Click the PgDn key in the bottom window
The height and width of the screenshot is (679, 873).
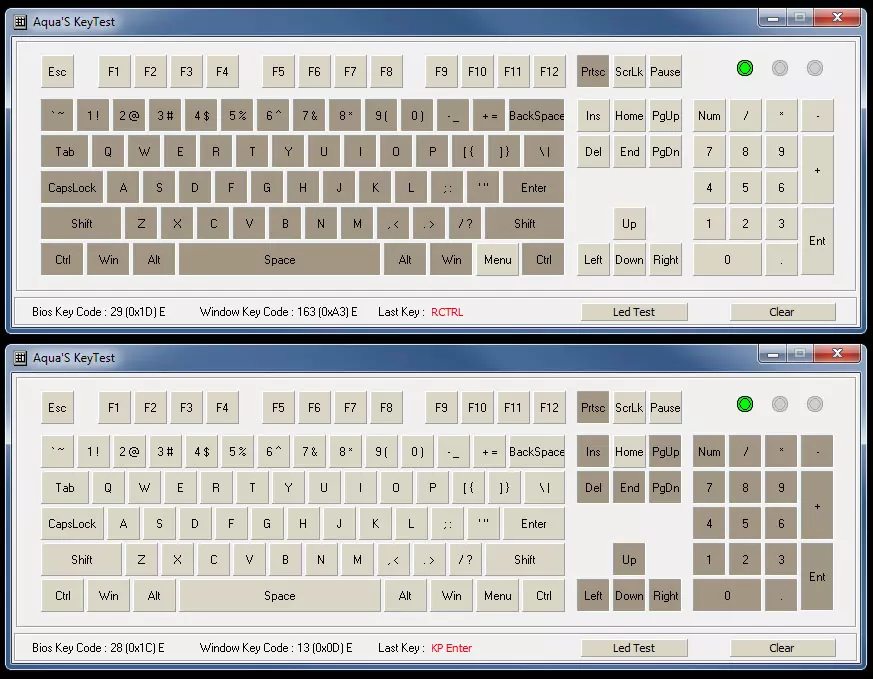[x=665, y=488]
